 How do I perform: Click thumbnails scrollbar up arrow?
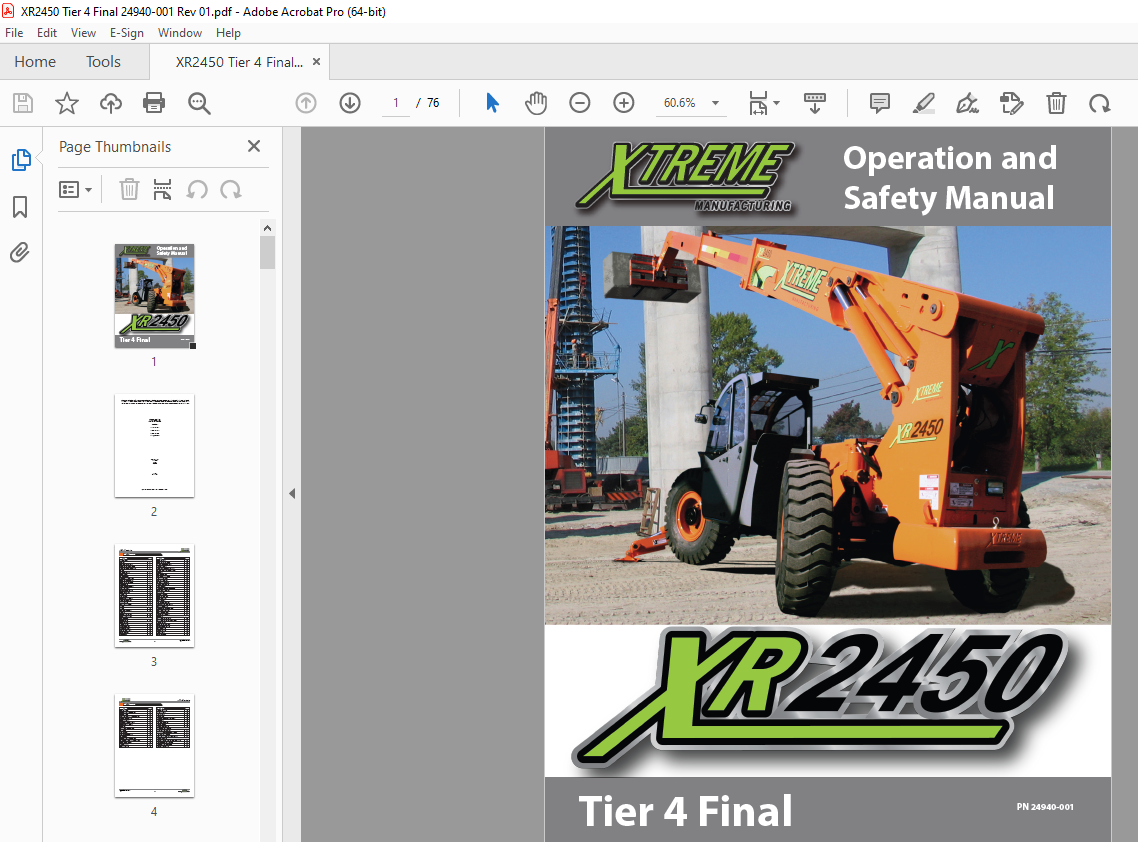pos(267,228)
